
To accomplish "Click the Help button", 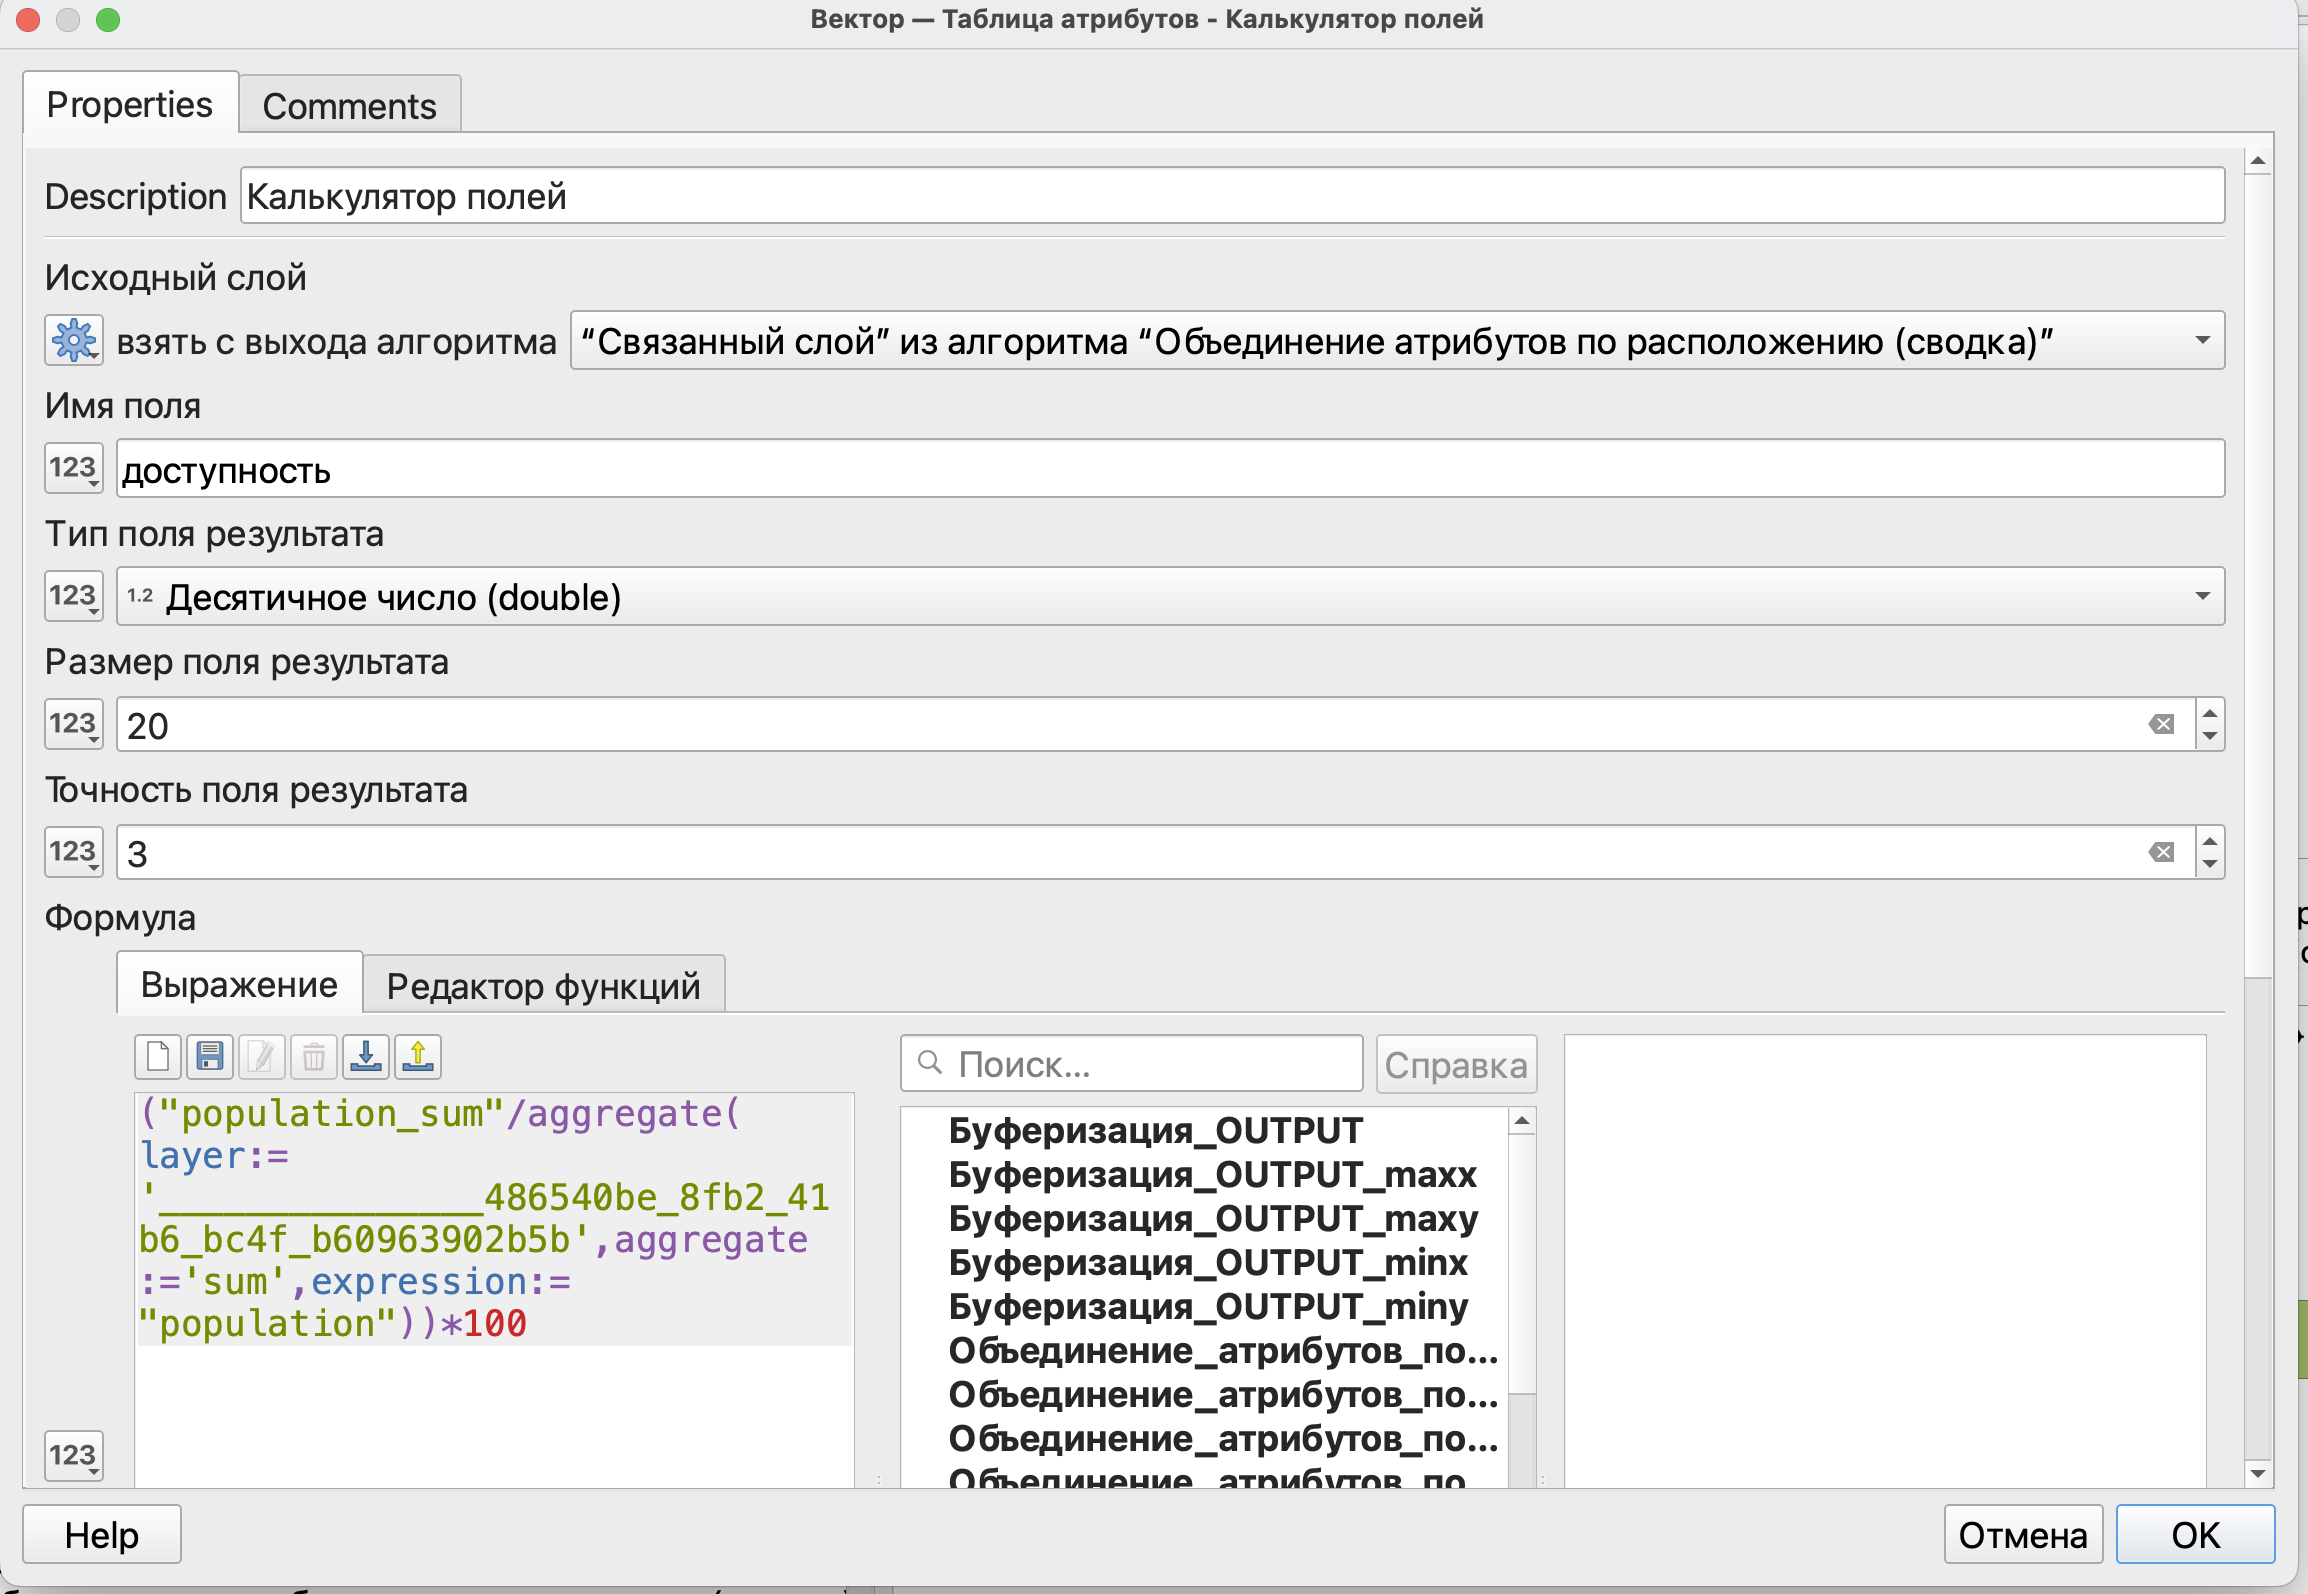I will point(101,1534).
